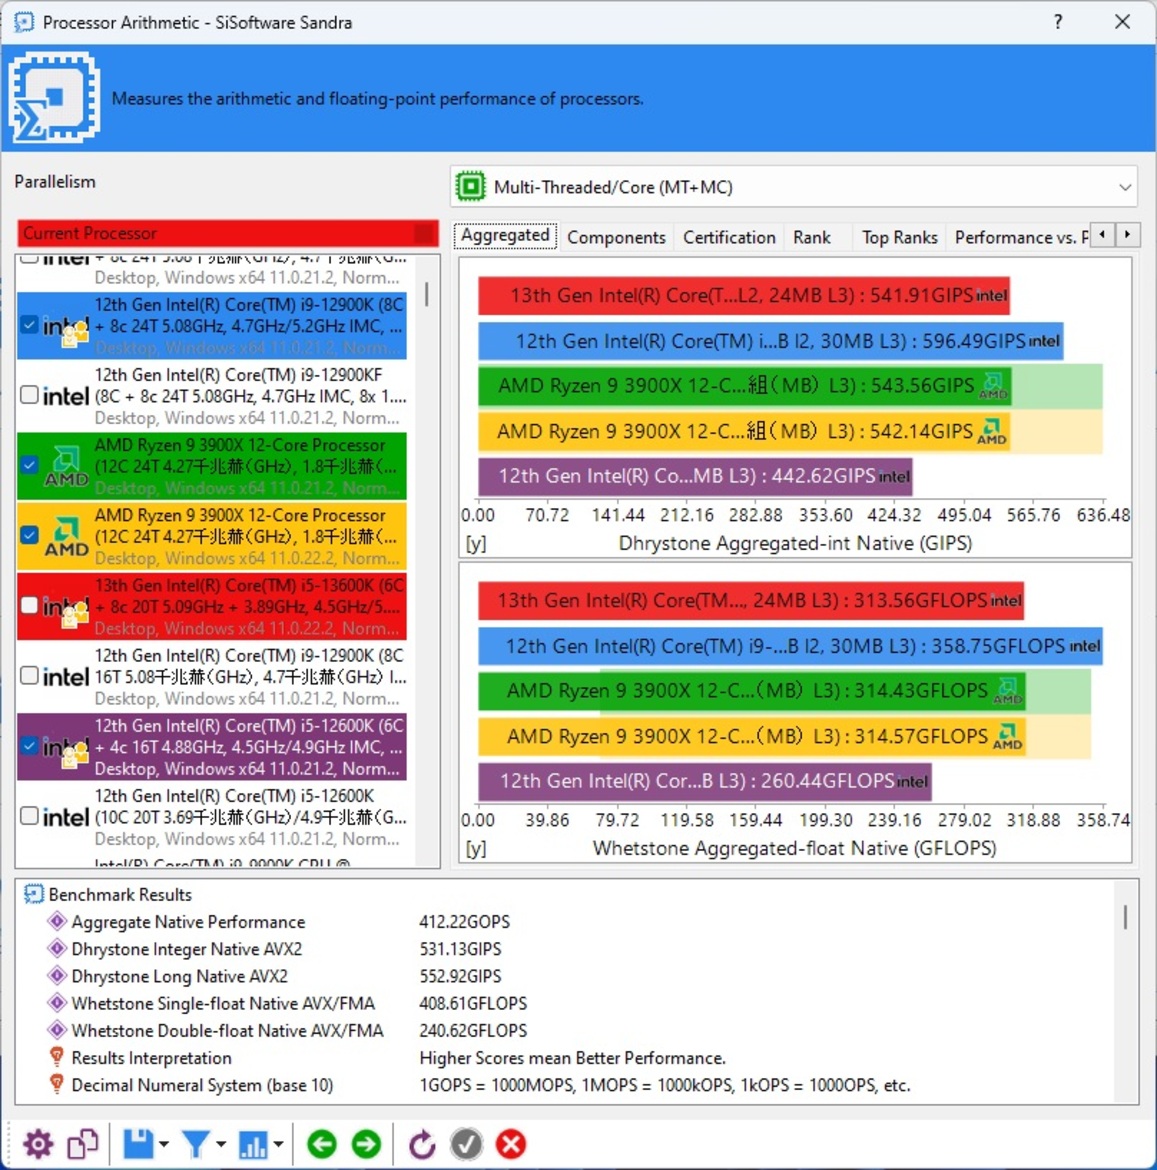Click the diamond icon beside Whetstone Double-float Native
This screenshot has height=1170, width=1157.
point(57,1030)
